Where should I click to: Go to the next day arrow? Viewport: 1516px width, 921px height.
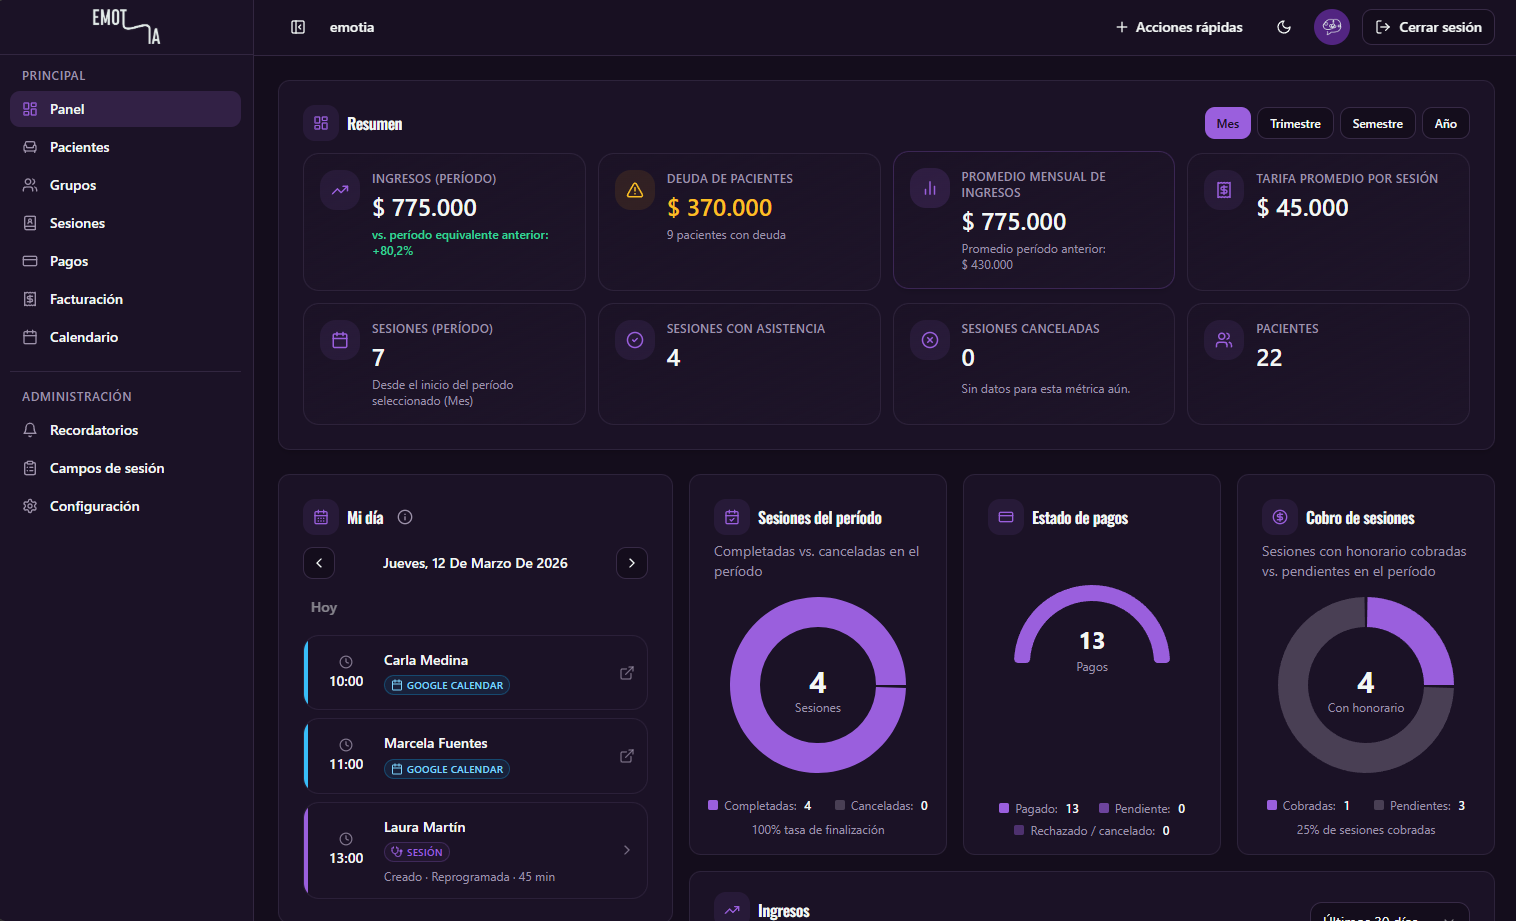click(632, 563)
